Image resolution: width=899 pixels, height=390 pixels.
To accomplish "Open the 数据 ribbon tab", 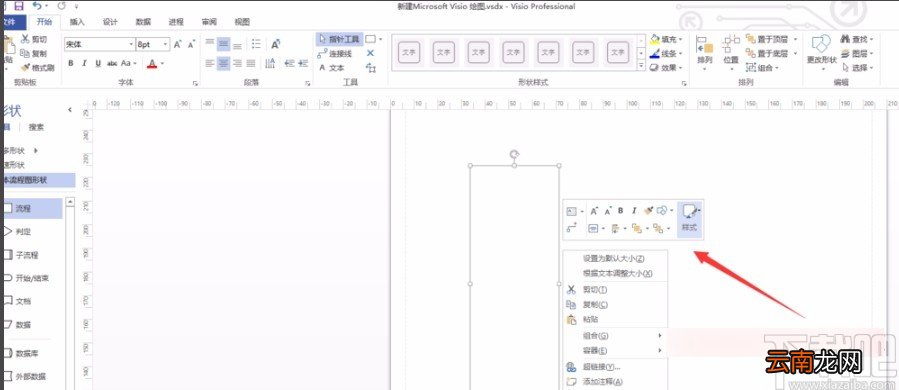I will coord(143,22).
